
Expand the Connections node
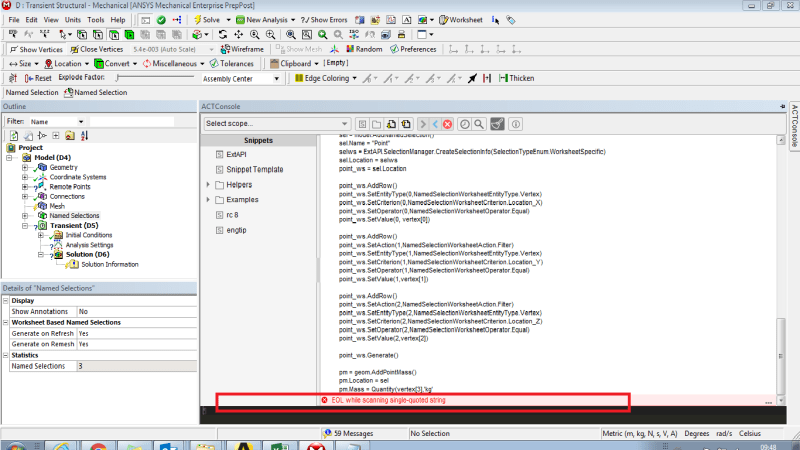click(25, 196)
